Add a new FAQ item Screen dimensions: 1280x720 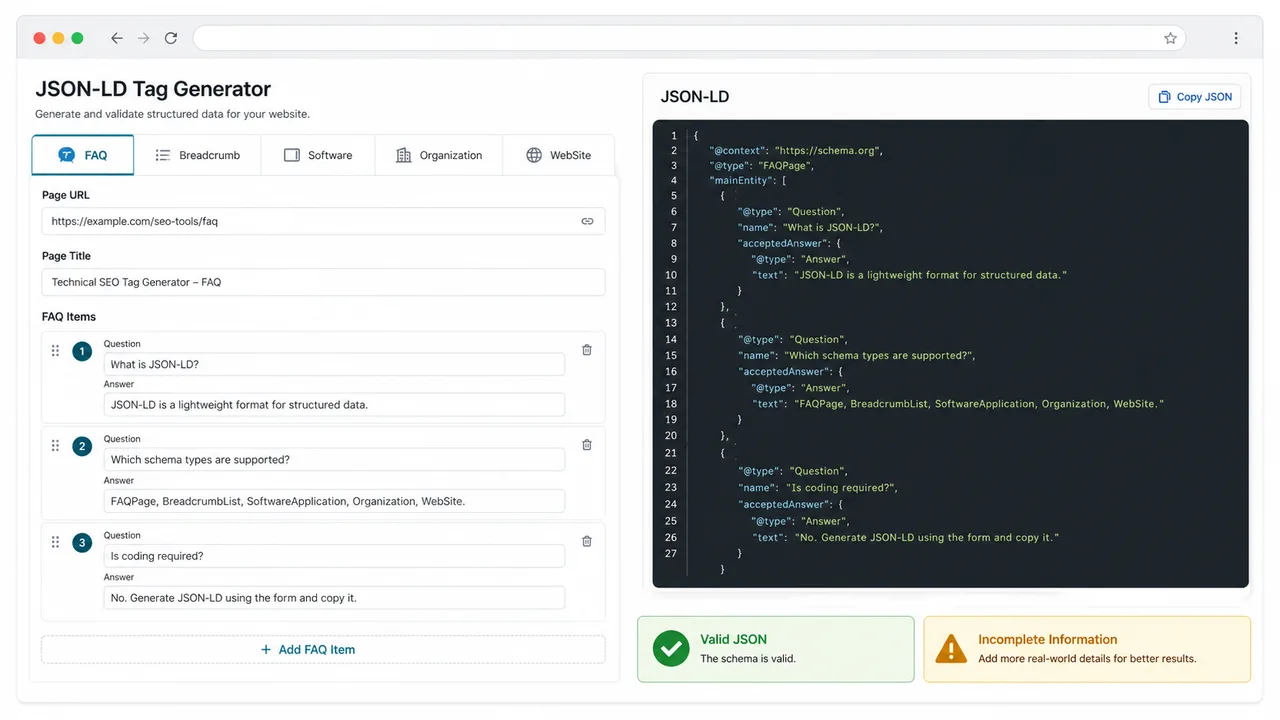323,649
